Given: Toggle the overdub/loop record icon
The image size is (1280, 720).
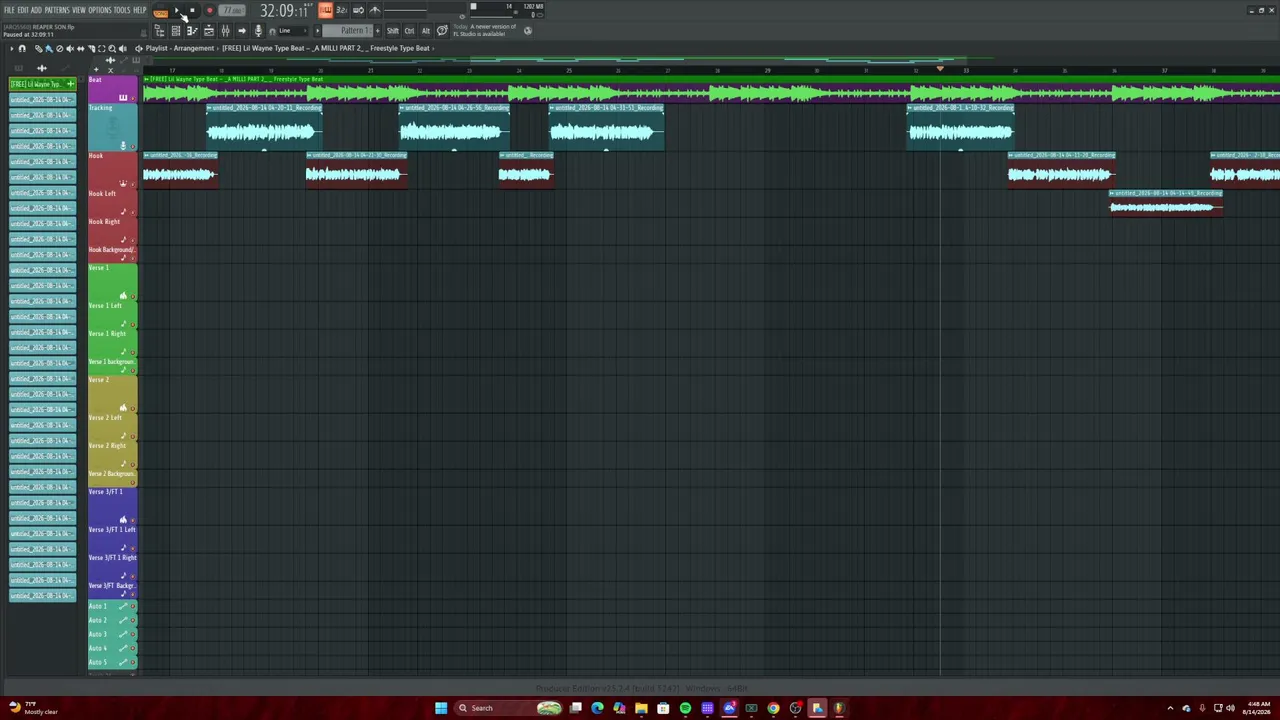Looking at the screenshot, I should 358,10.
